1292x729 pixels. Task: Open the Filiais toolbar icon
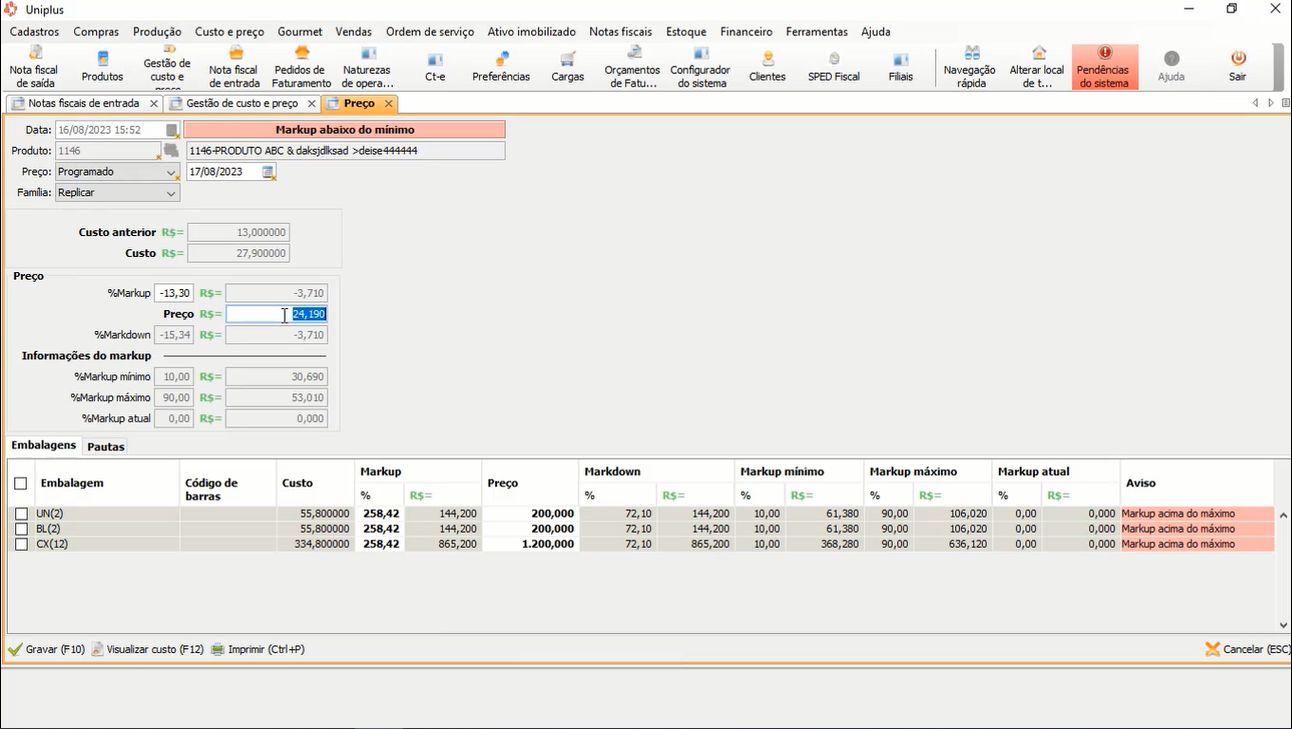901,67
